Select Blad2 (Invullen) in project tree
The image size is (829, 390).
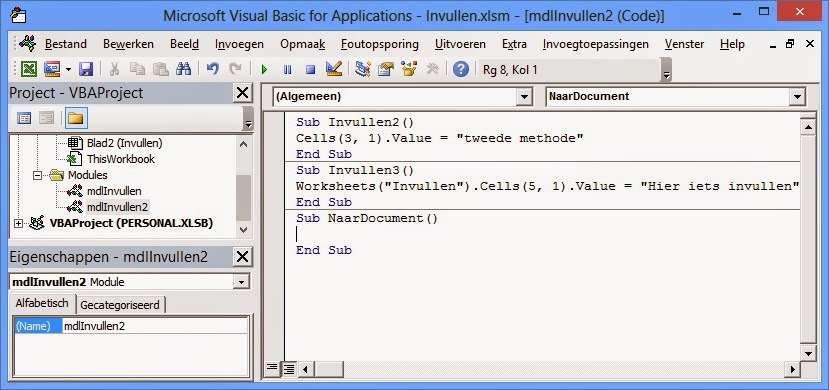pyautogui.click(x=124, y=143)
